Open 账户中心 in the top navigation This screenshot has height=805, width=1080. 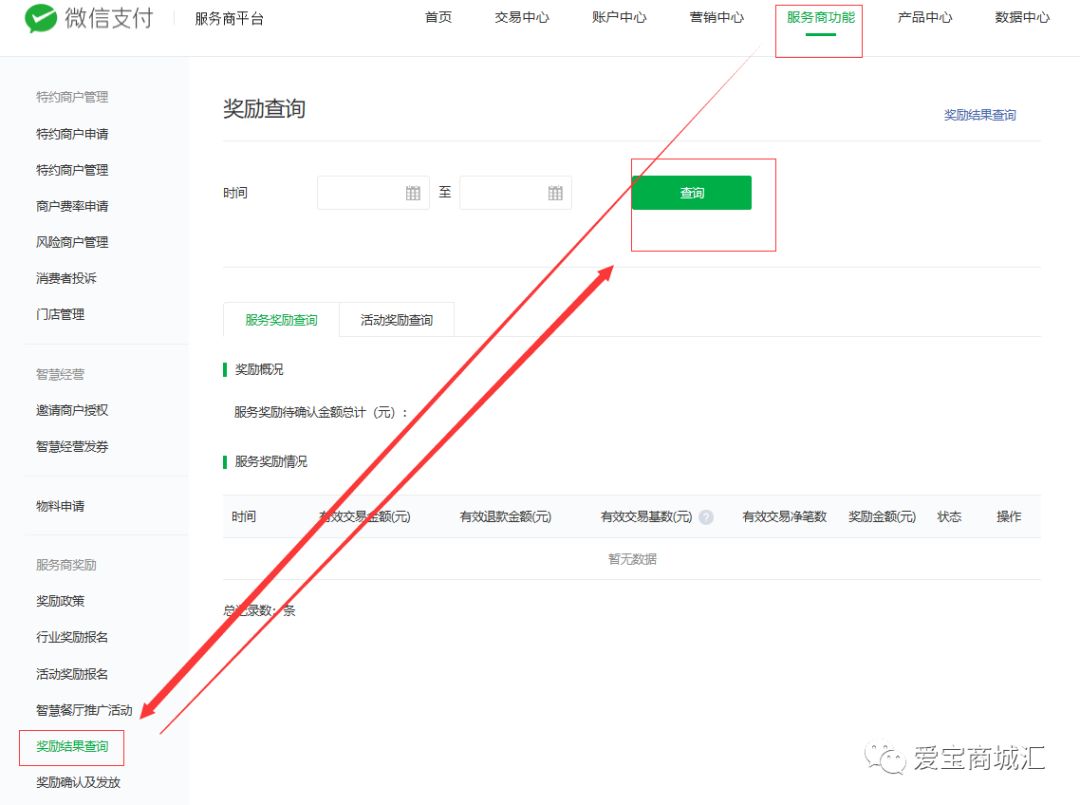coord(619,18)
